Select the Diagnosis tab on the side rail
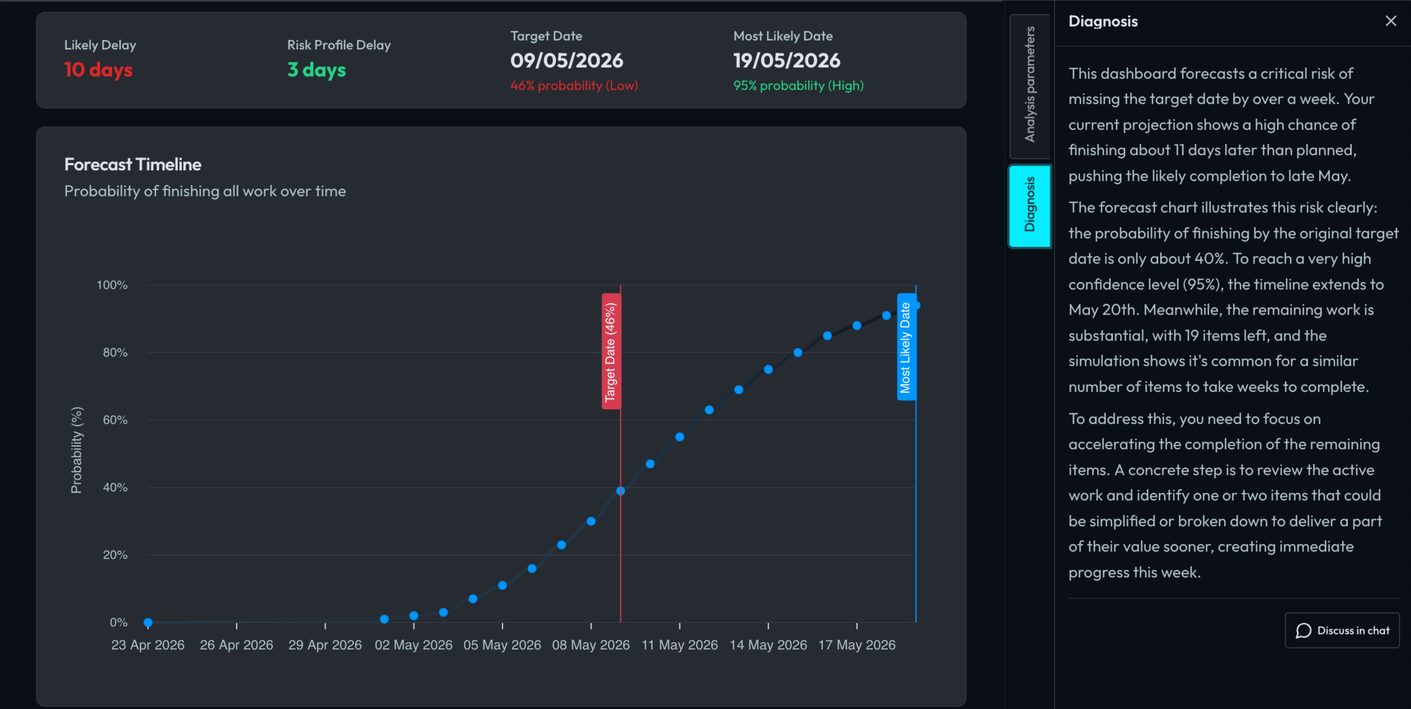 coord(1029,206)
